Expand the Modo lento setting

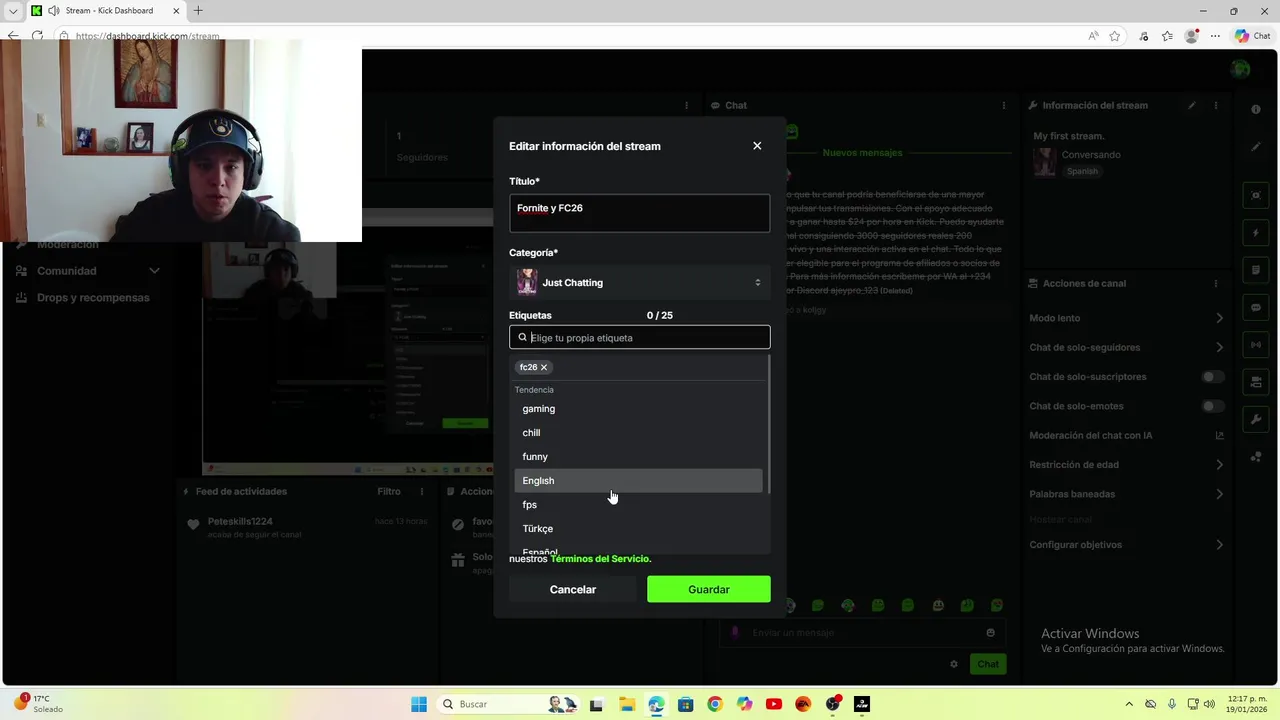(1219, 318)
